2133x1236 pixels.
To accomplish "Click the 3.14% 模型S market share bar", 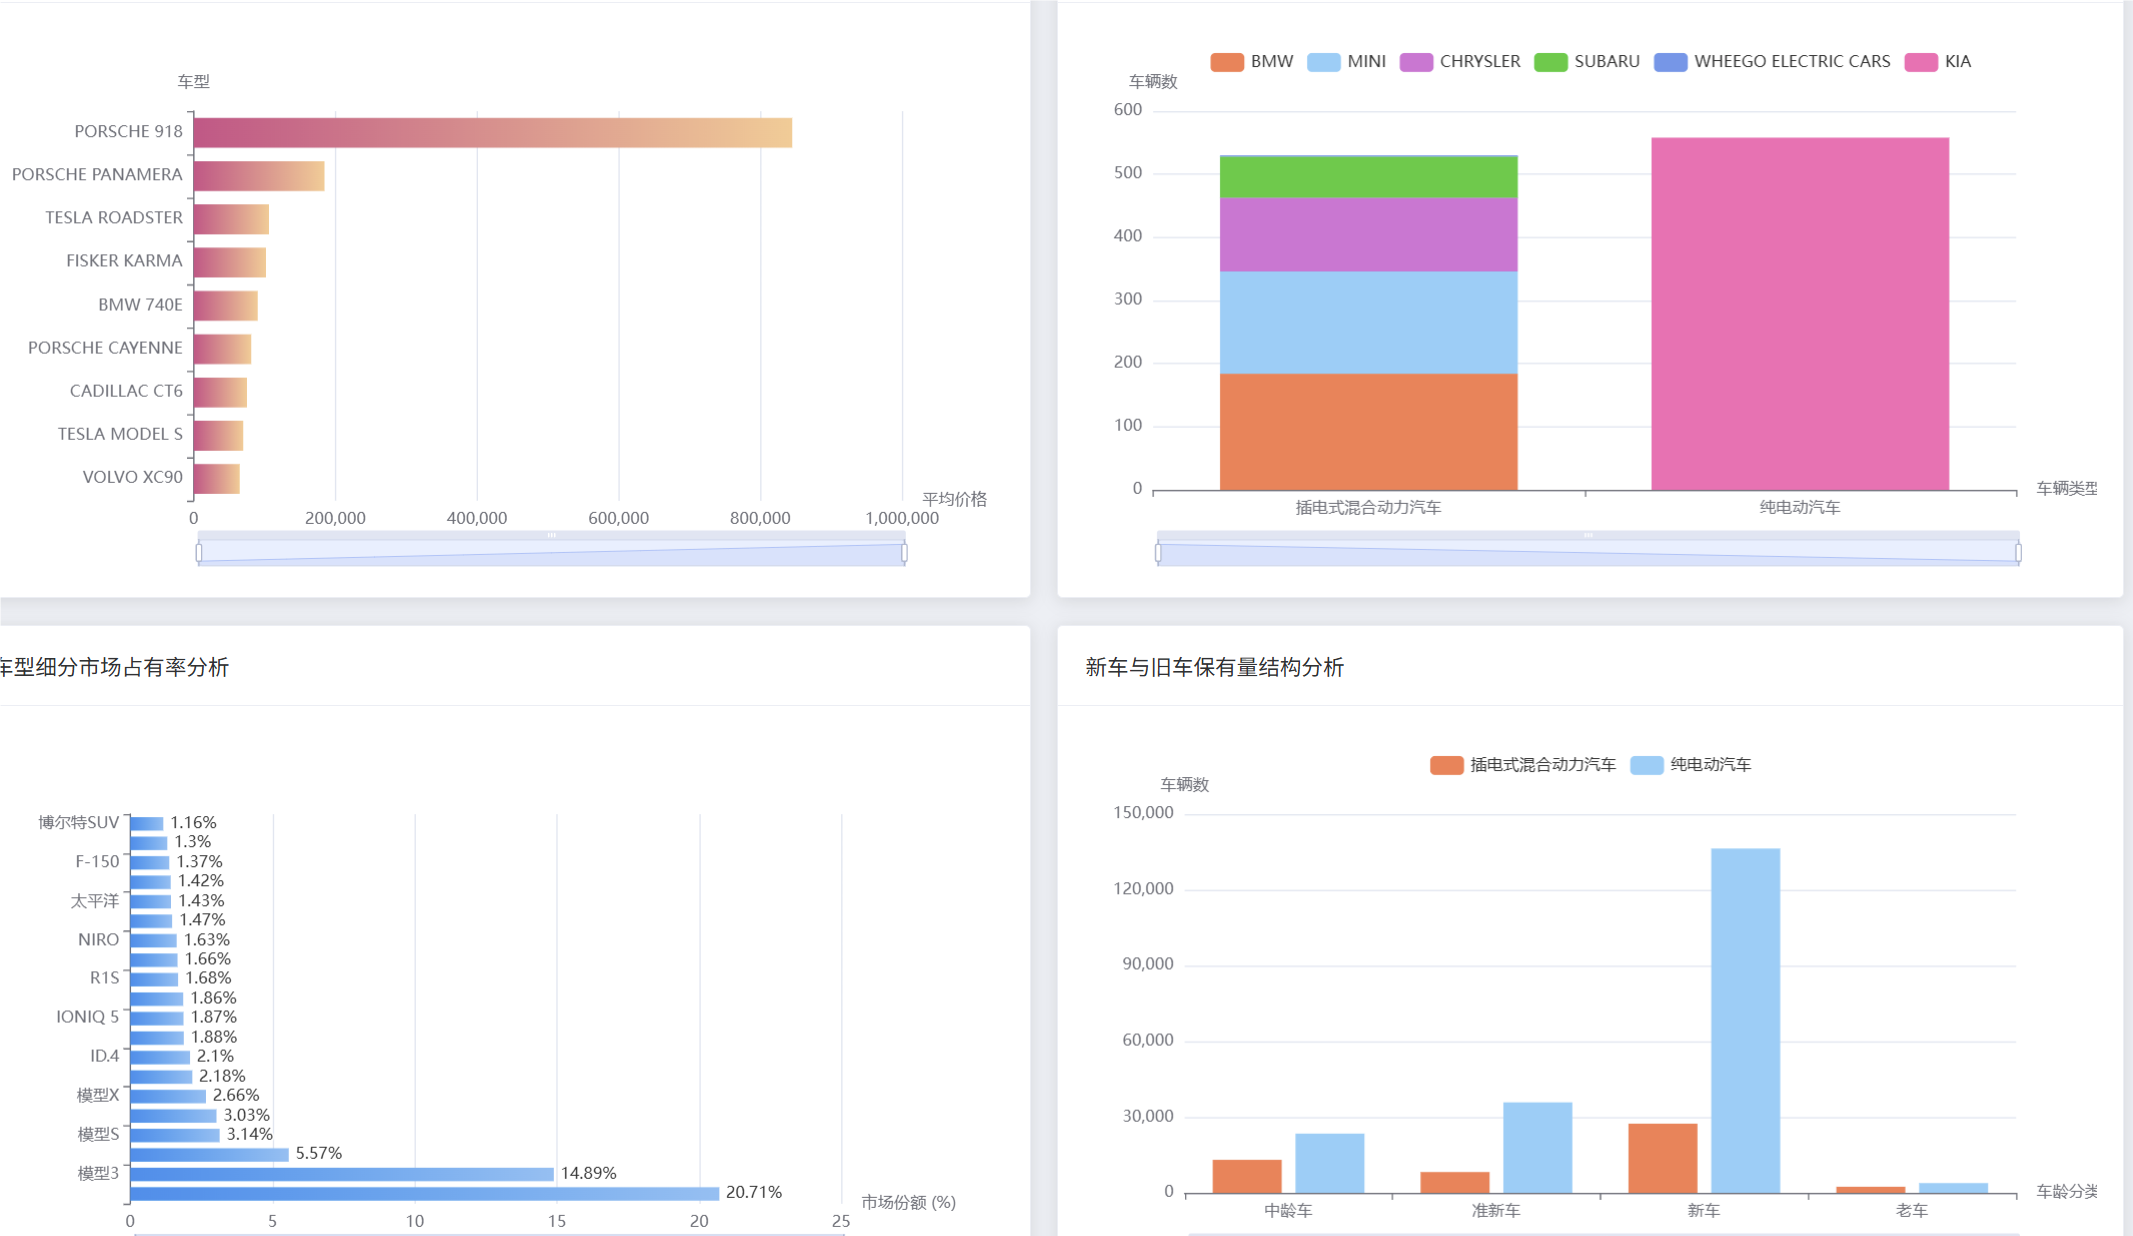I will pos(175,1135).
